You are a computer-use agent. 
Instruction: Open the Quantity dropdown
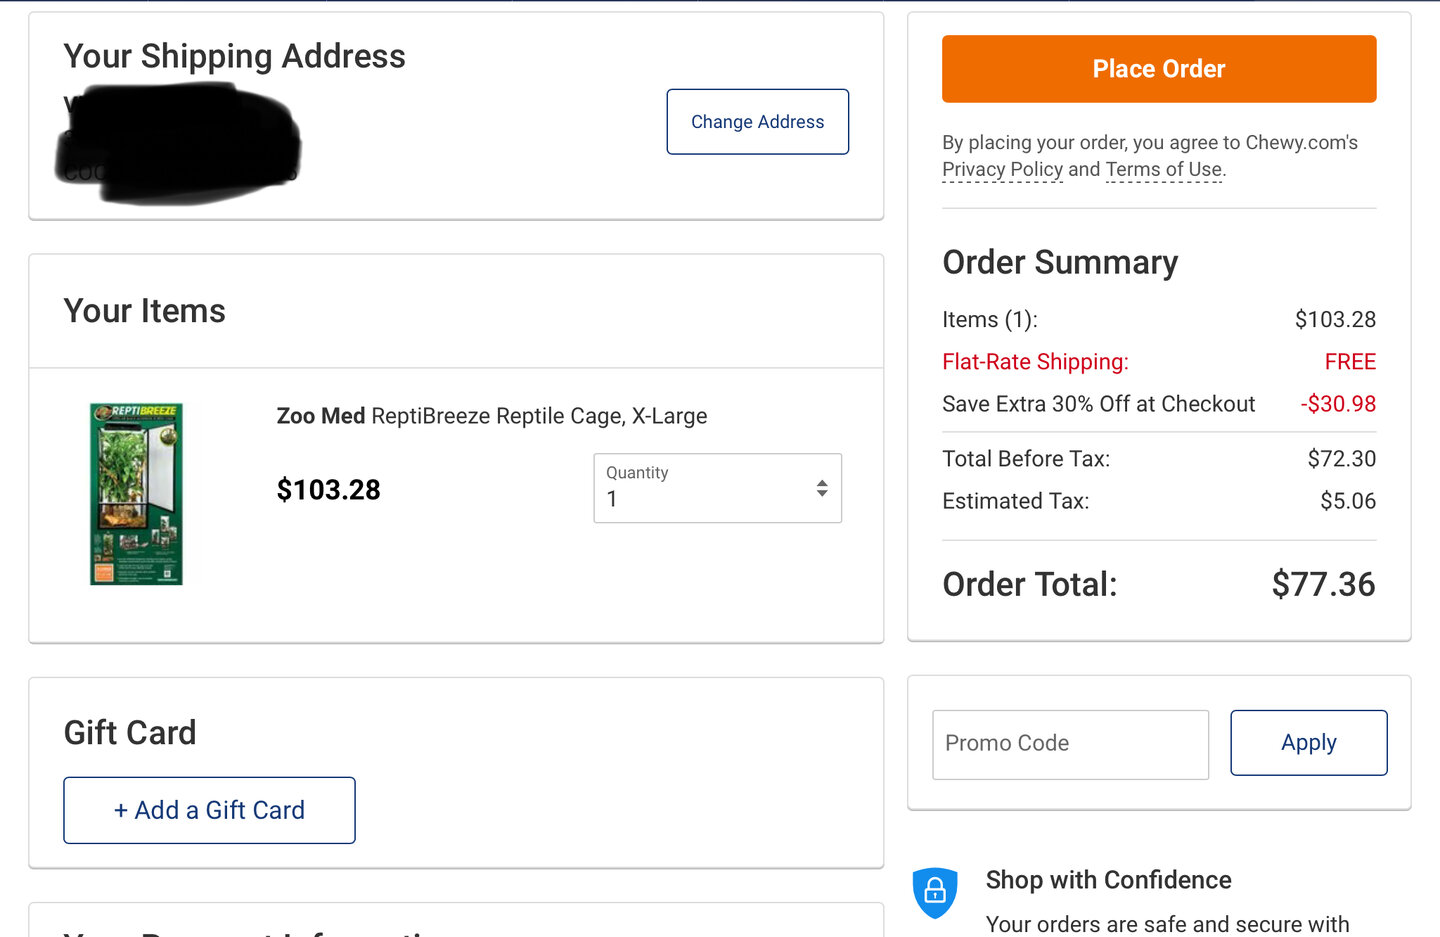[x=717, y=488]
